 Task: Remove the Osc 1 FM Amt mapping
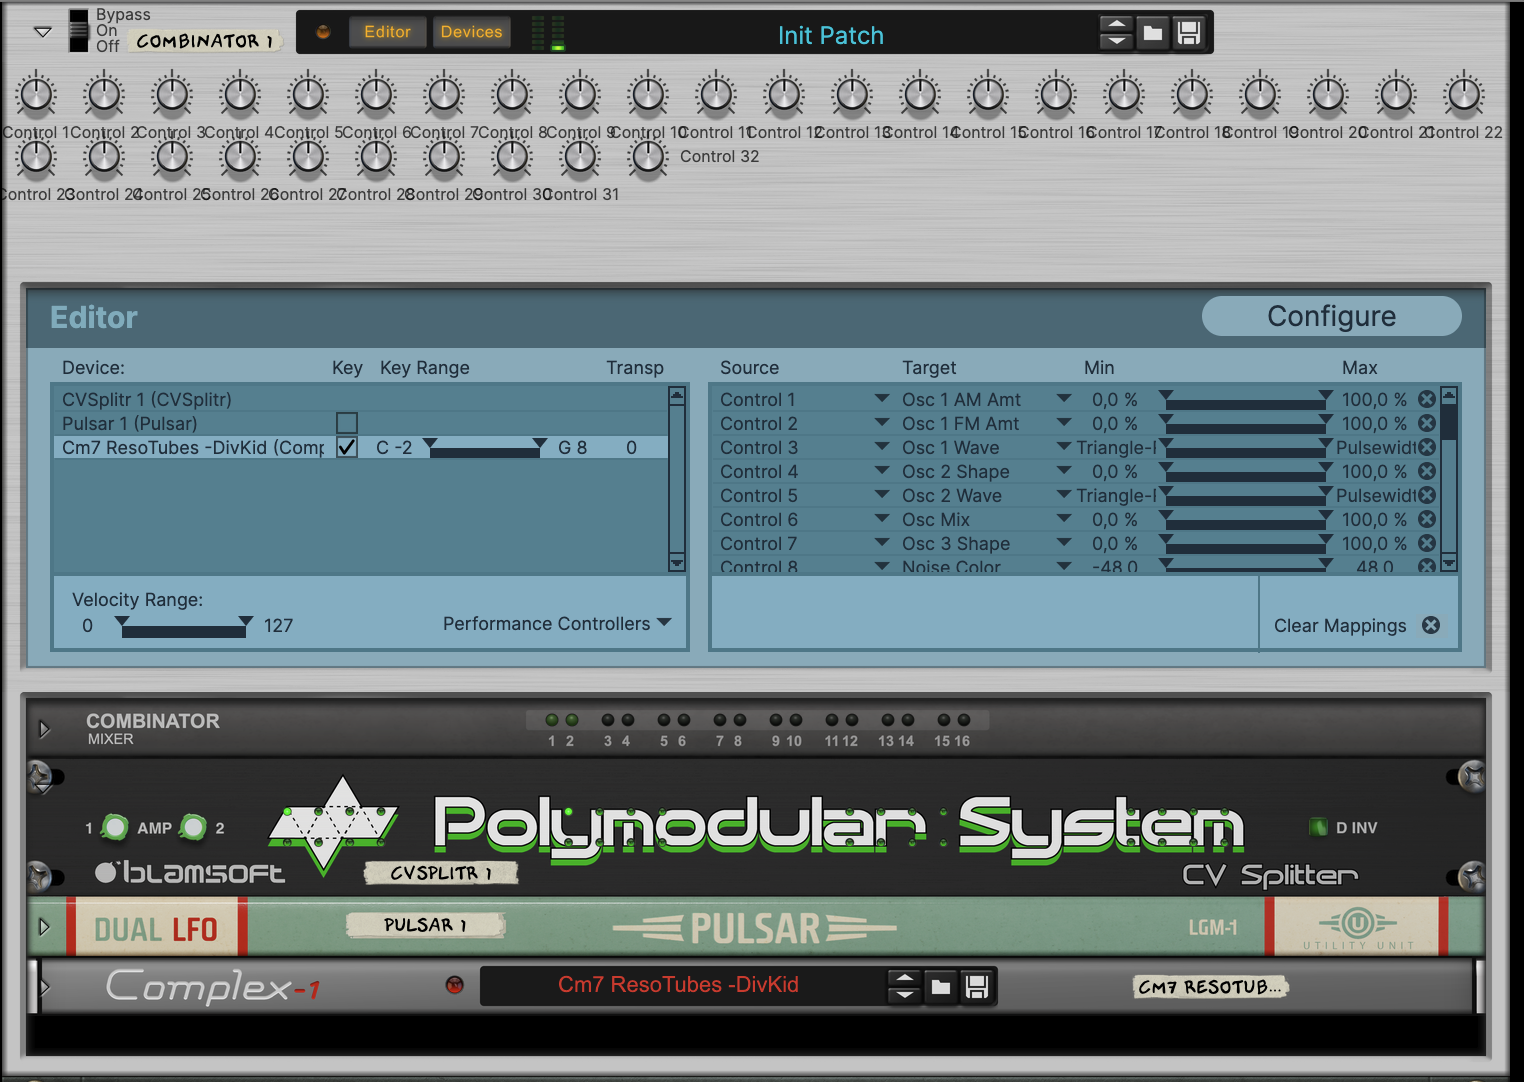pyautogui.click(x=1427, y=423)
